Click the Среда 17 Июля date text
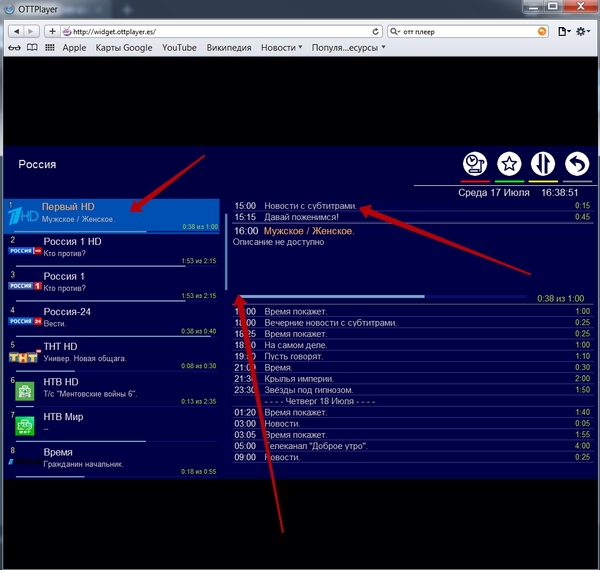600x570 pixels. point(494,192)
